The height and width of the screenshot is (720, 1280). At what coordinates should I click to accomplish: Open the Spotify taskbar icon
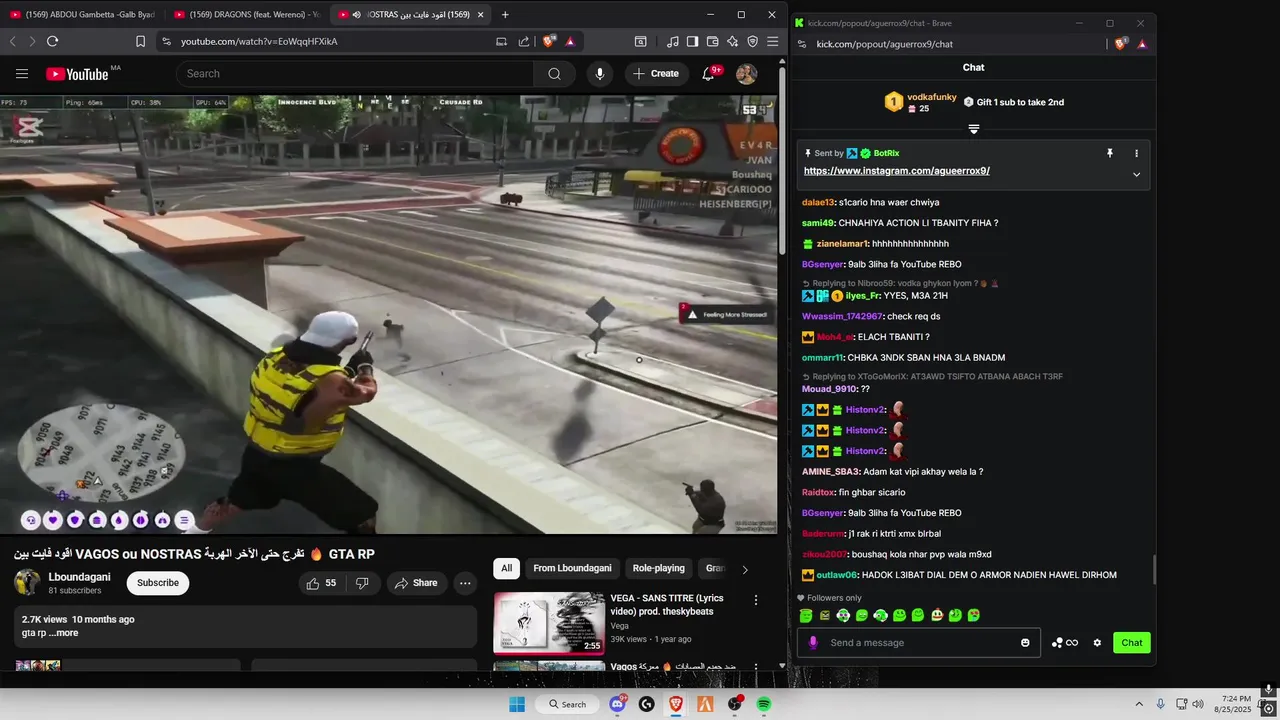(x=764, y=704)
